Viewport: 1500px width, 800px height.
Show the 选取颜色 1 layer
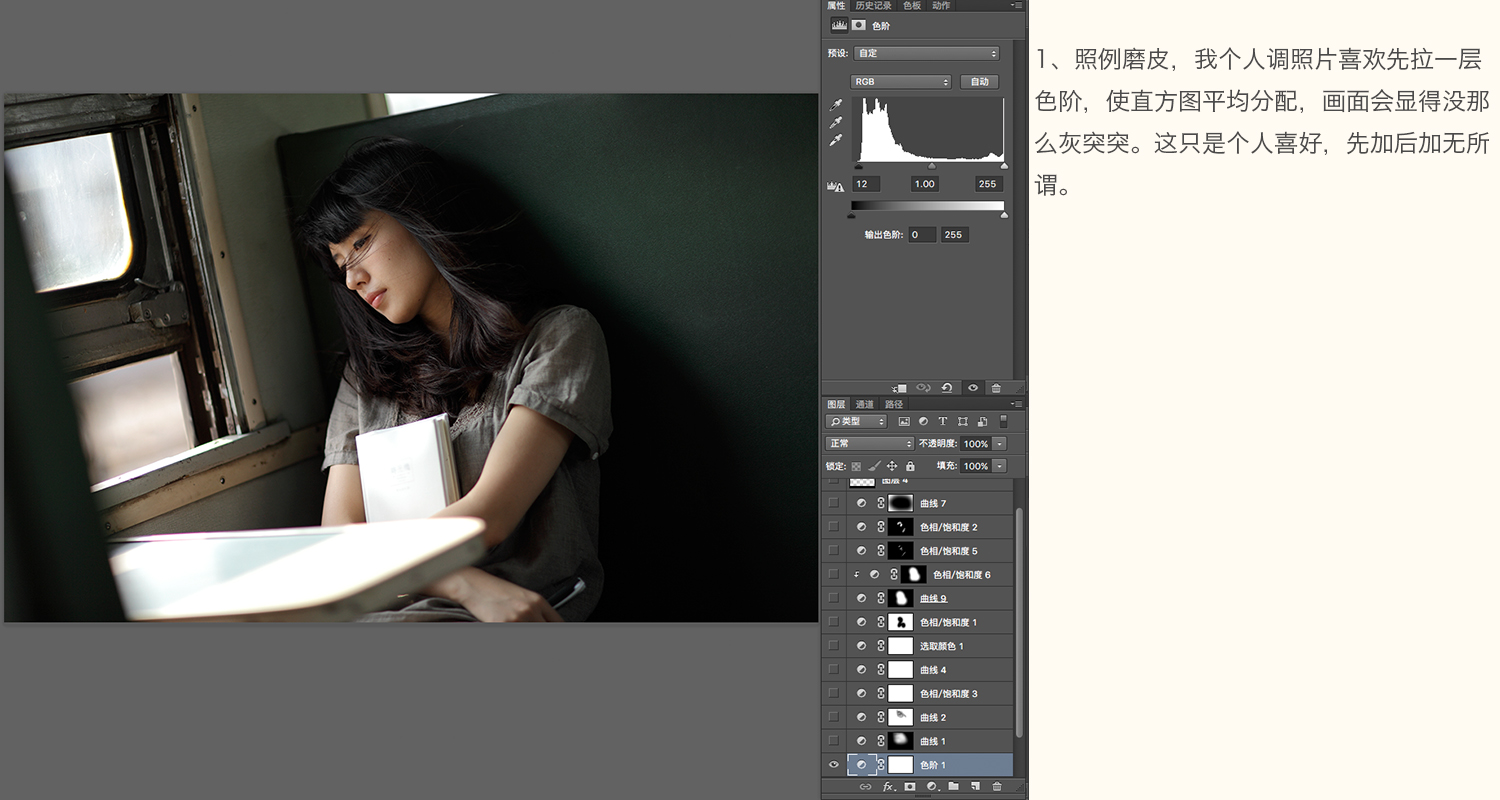[x=834, y=646]
